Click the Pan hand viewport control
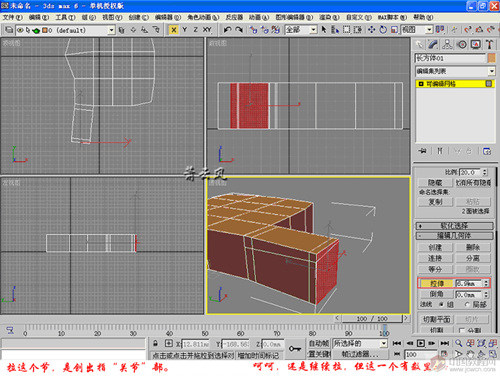 pyautogui.click(x=470, y=354)
